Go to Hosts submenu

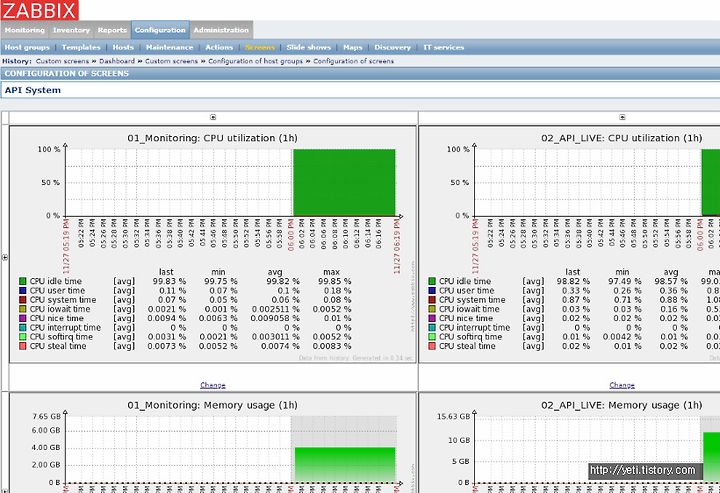[x=123, y=47]
